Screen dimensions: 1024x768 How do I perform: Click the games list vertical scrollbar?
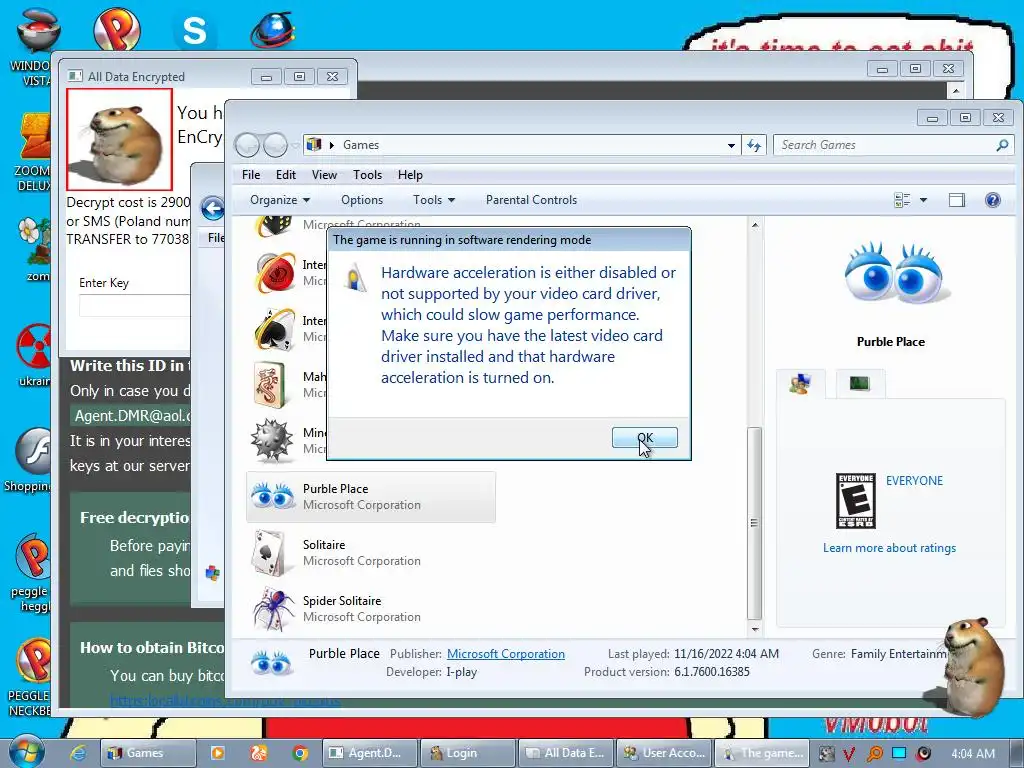click(x=754, y=522)
